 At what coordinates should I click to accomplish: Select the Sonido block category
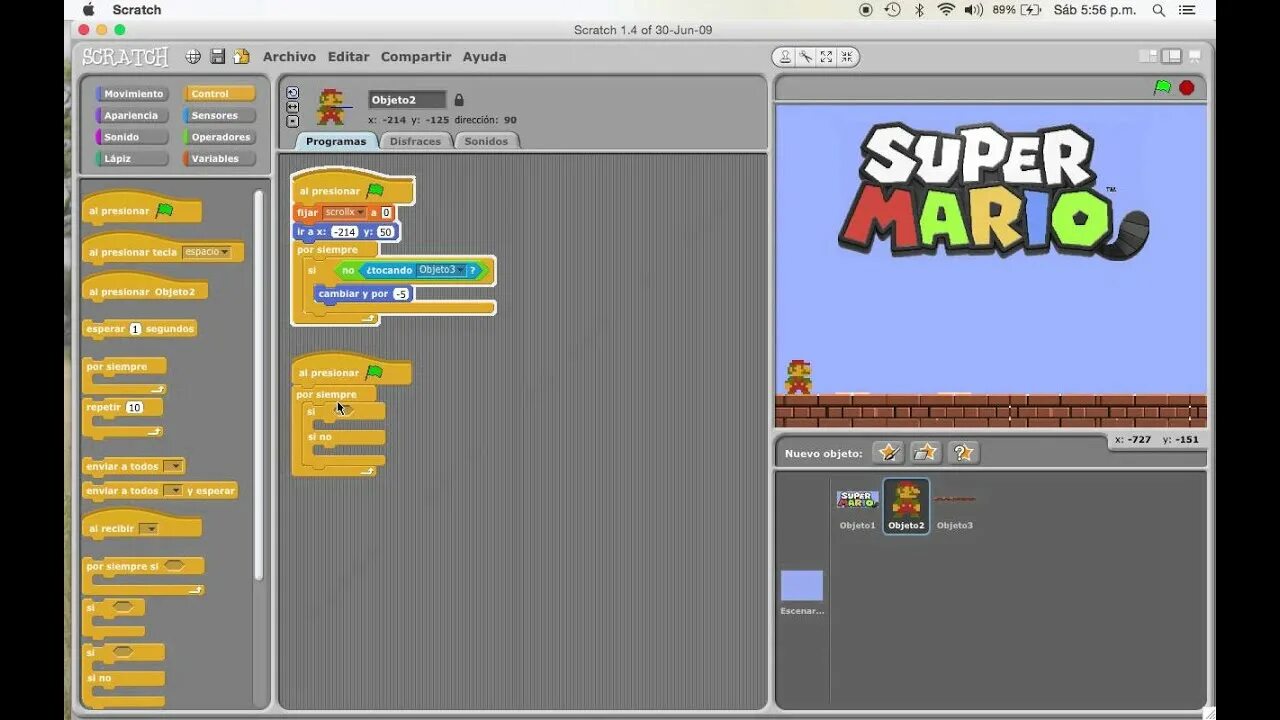tap(132, 137)
